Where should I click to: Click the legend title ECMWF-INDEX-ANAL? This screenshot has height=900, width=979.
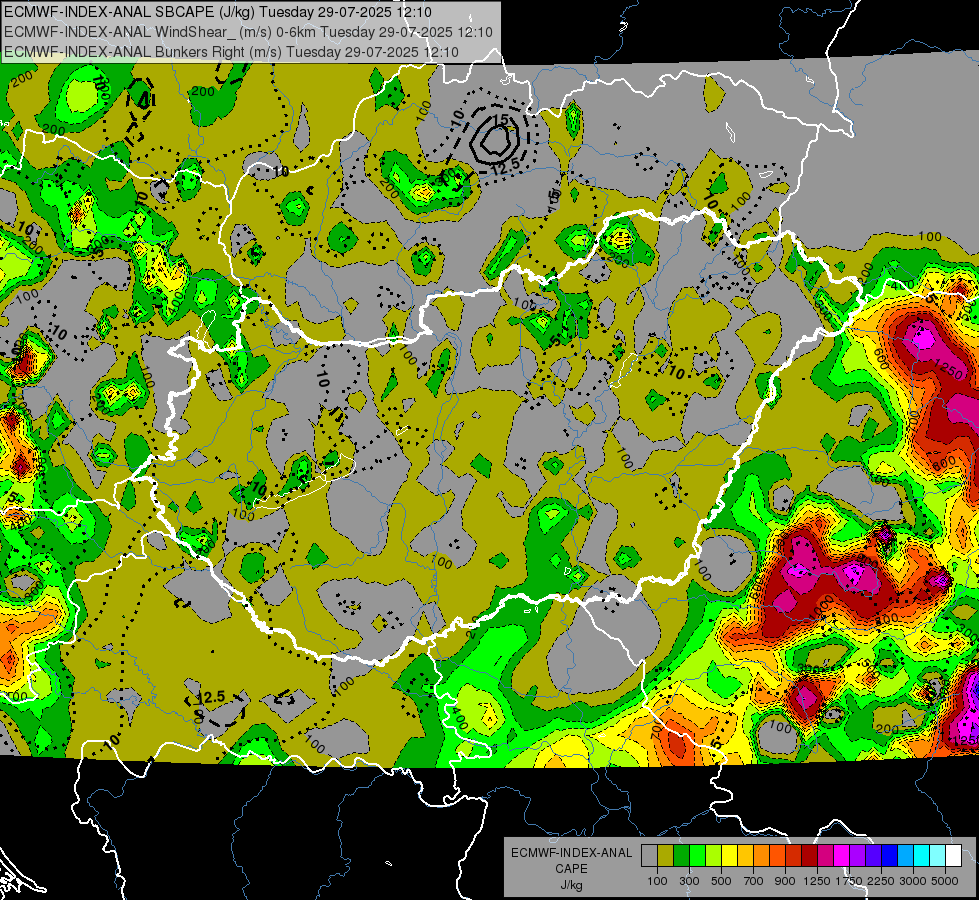pos(572,853)
